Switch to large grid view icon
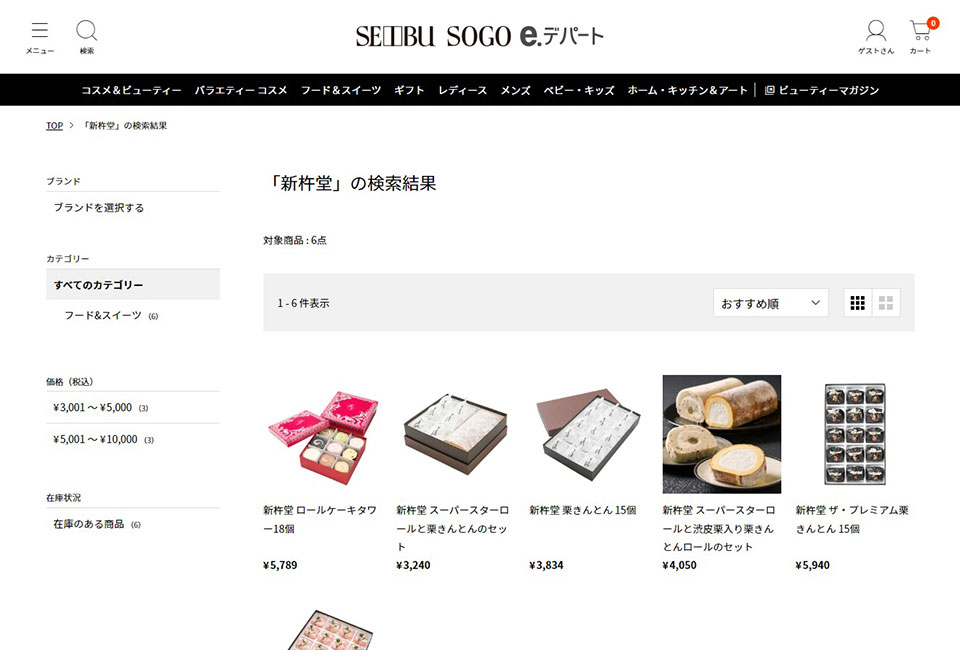The height and width of the screenshot is (650, 960). 886,303
